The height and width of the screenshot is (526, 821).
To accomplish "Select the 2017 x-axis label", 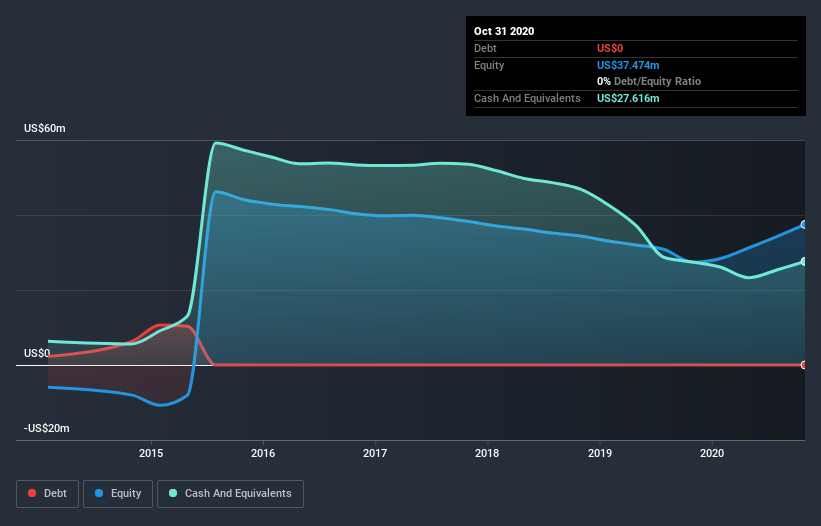I will (x=375, y=453).
